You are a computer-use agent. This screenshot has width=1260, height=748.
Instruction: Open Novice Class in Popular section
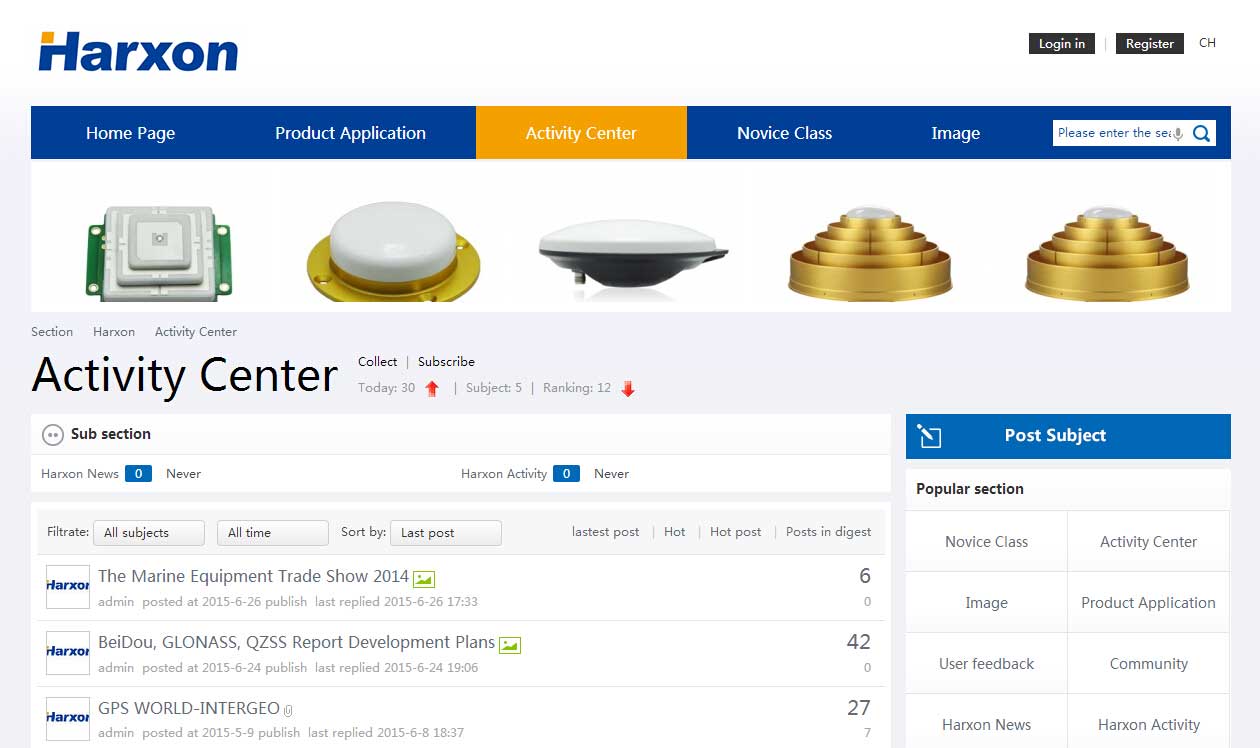point(986,542)
